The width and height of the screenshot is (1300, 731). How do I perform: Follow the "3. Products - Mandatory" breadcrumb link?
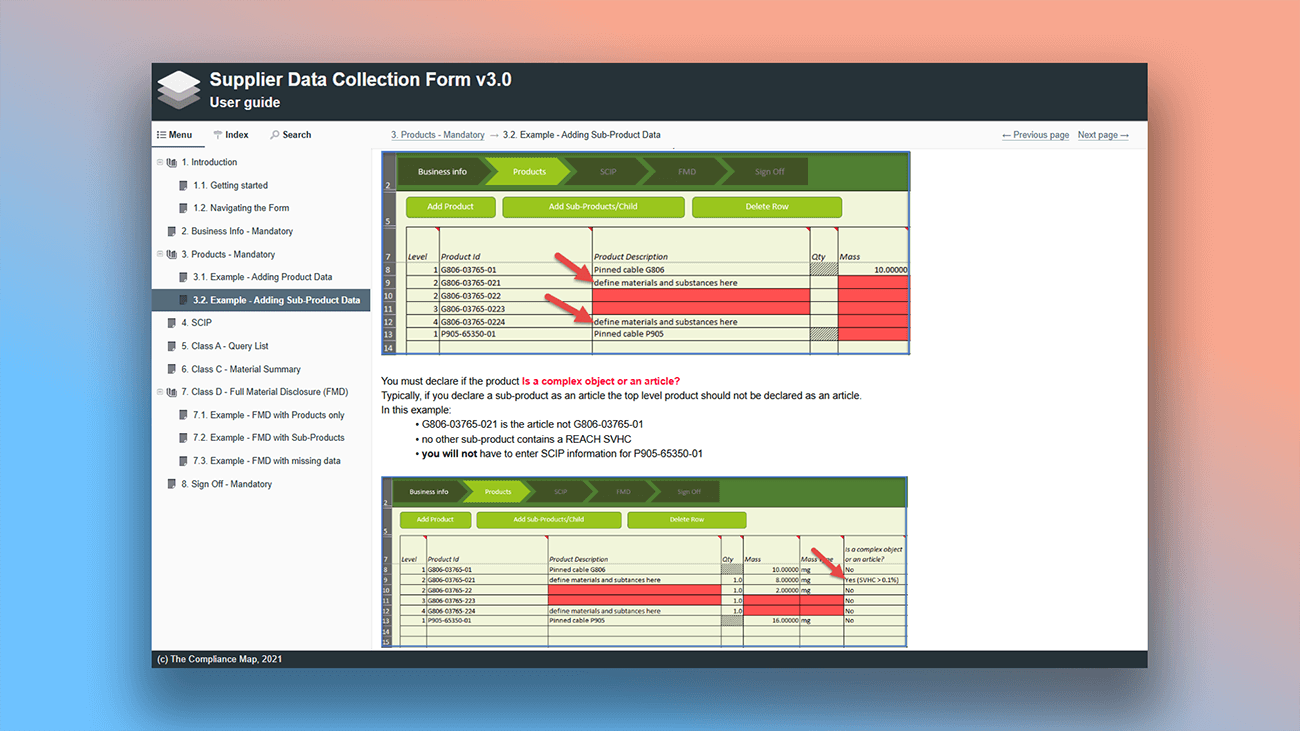(437, 134)
